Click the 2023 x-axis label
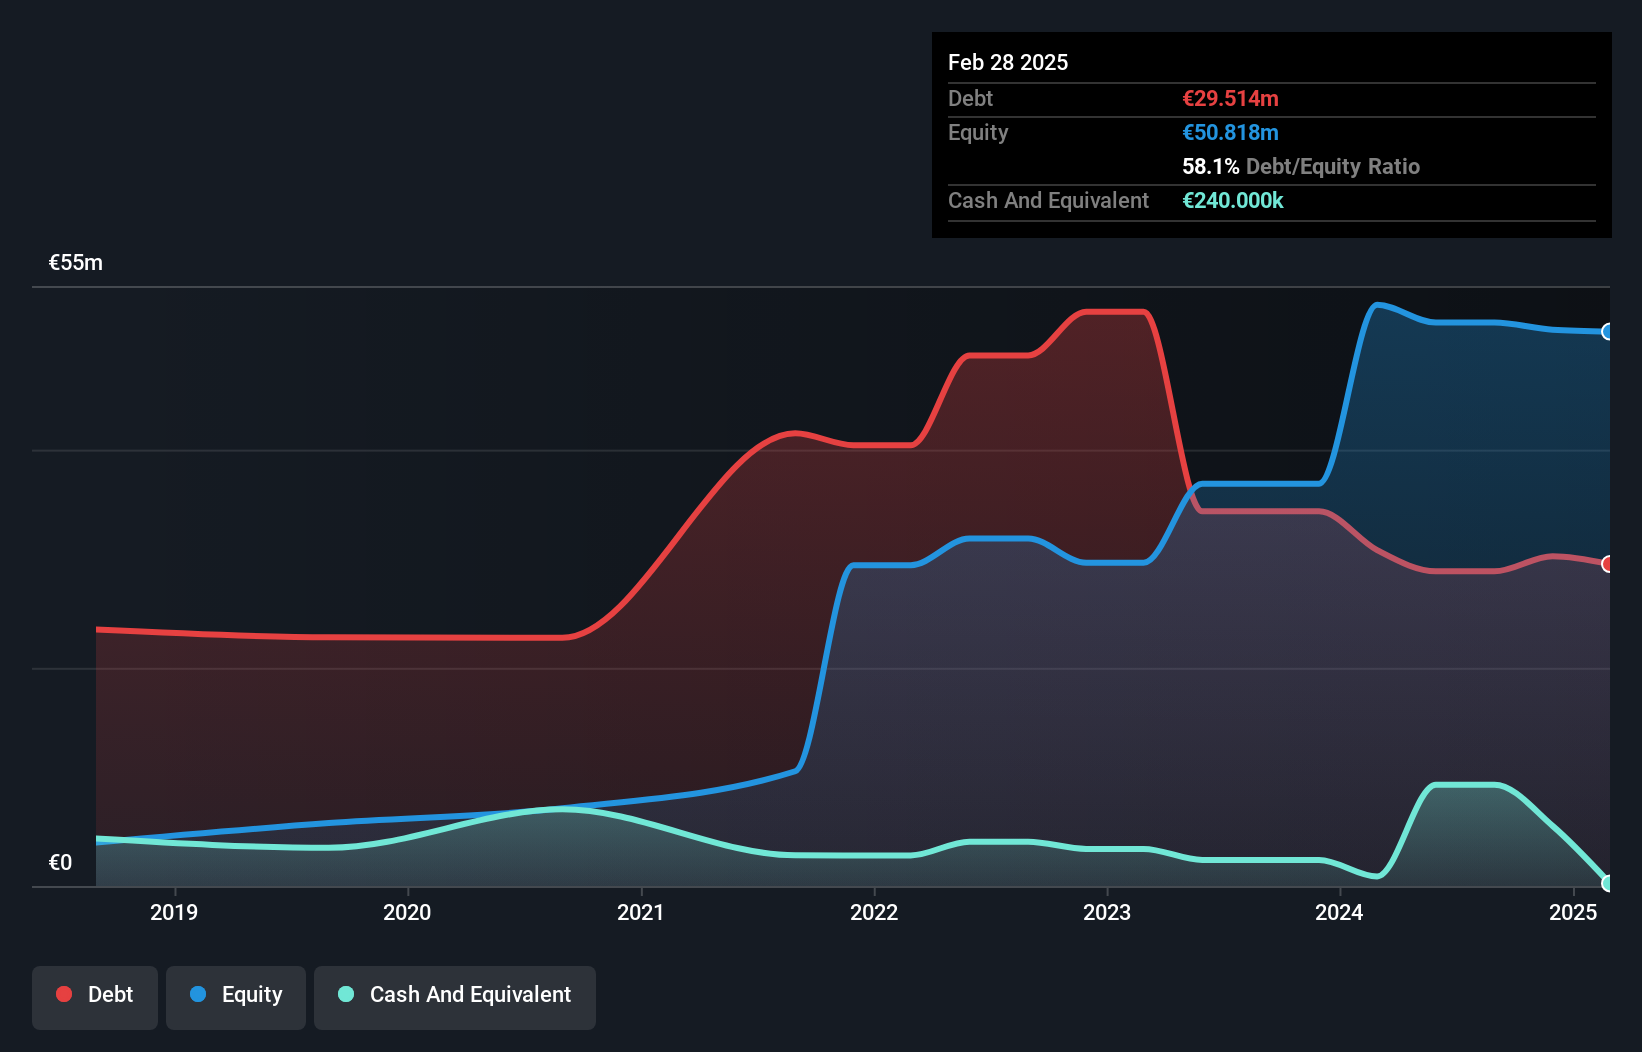 tap(1107, 912)
